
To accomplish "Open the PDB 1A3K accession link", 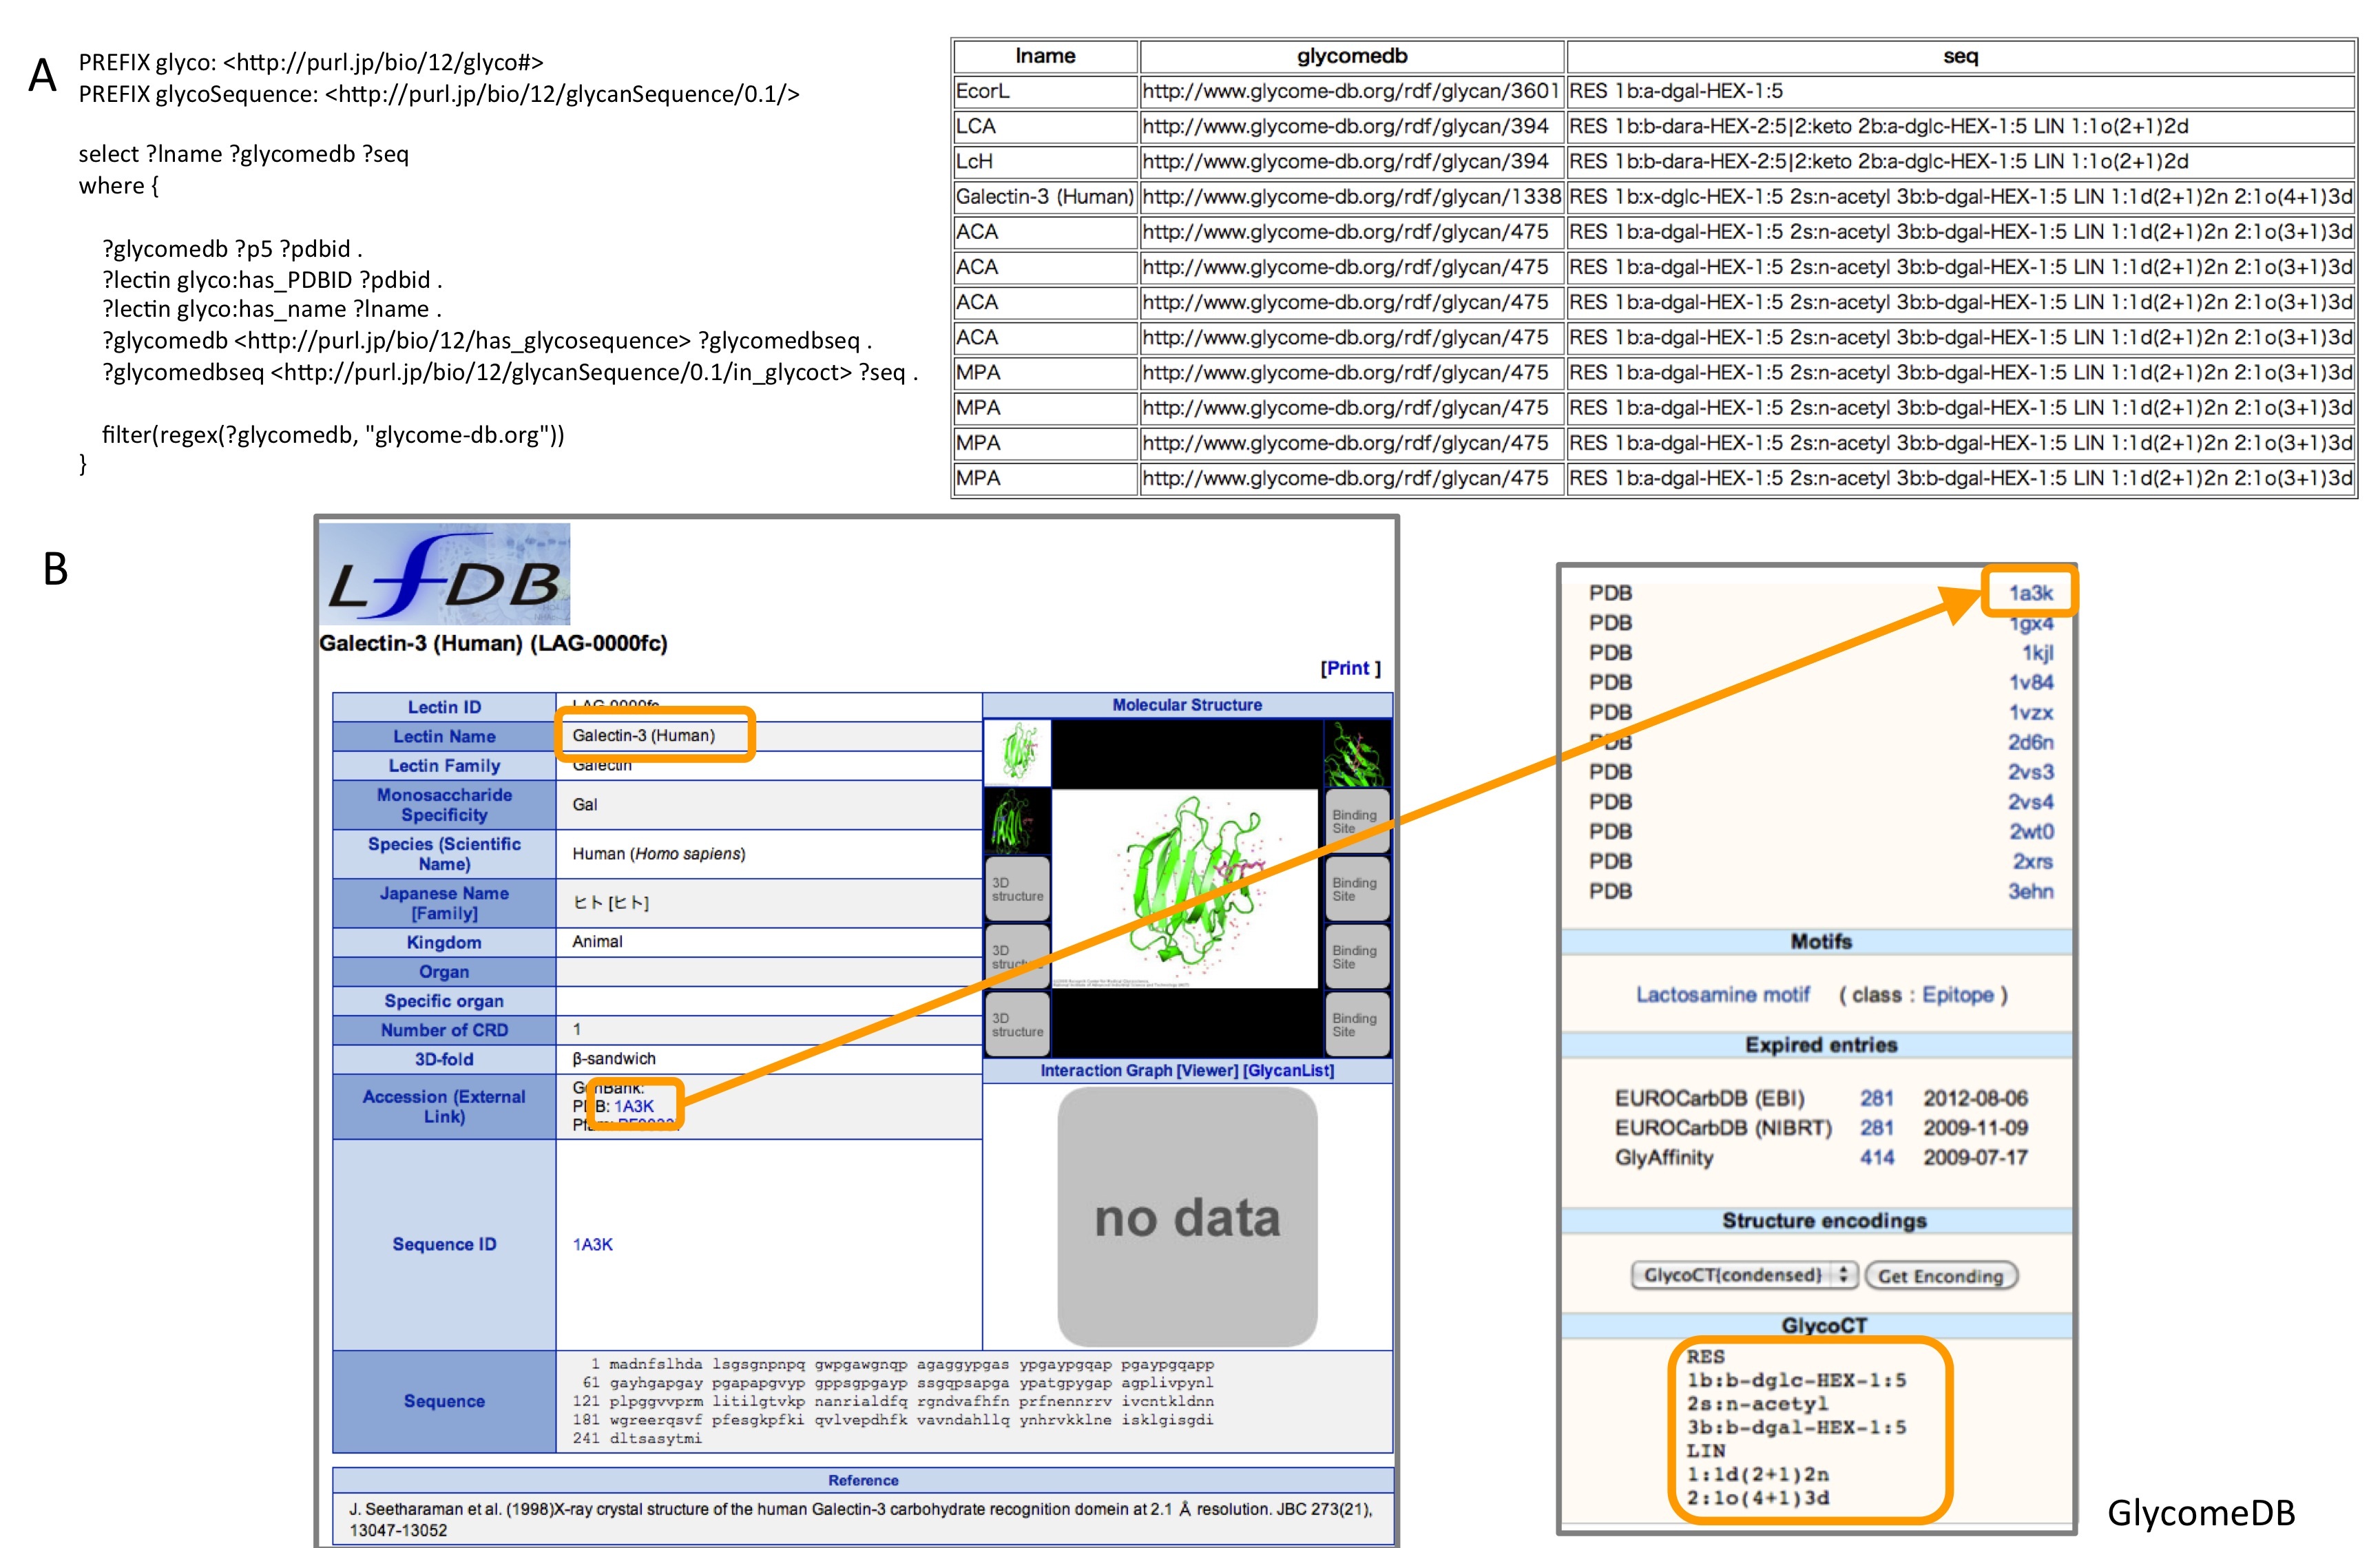I will (x=634, y=1106).
